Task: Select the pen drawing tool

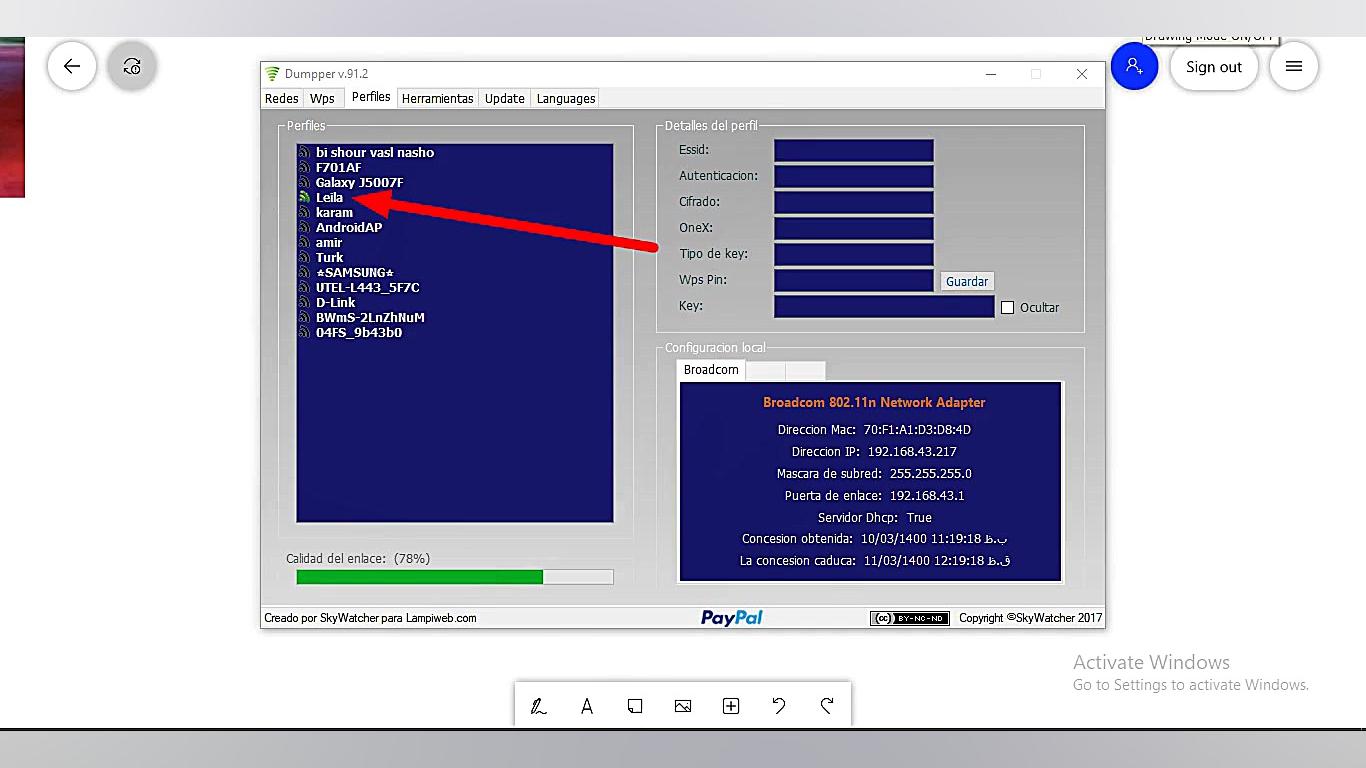Action: (x=538, y=706)
